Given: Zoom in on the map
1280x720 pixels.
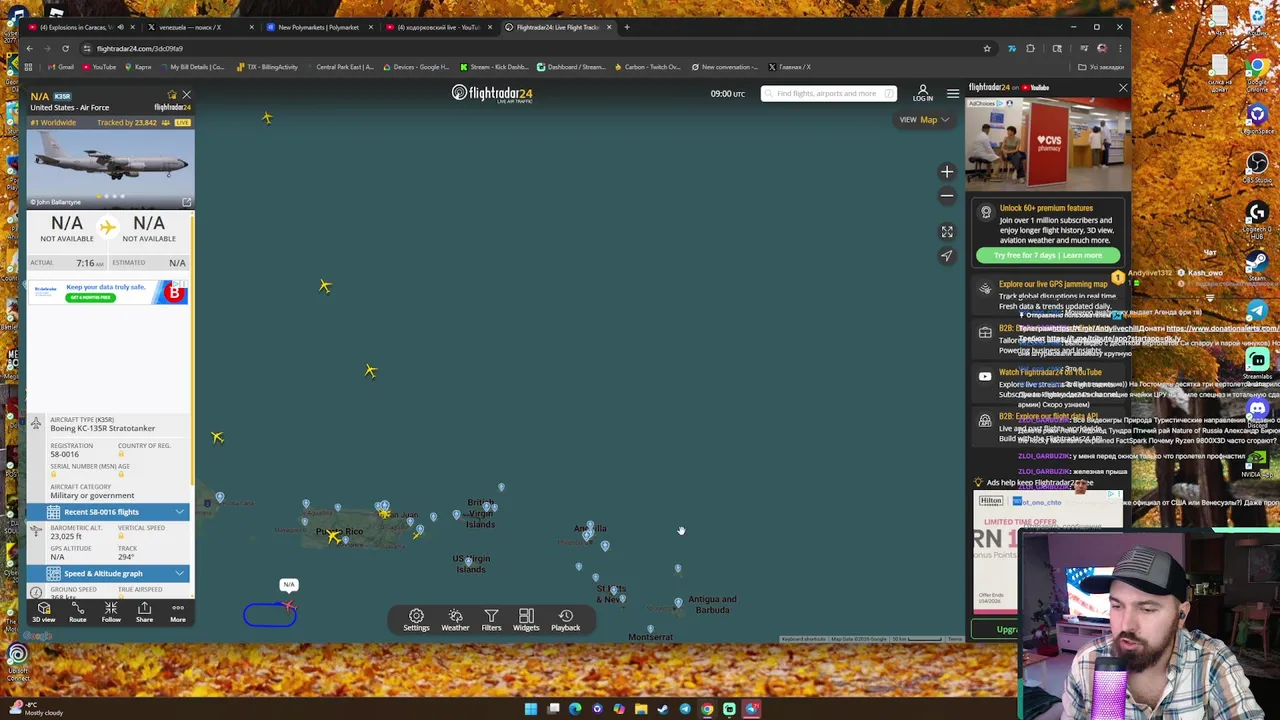Looking at the screenshot, I should (947, 172).
